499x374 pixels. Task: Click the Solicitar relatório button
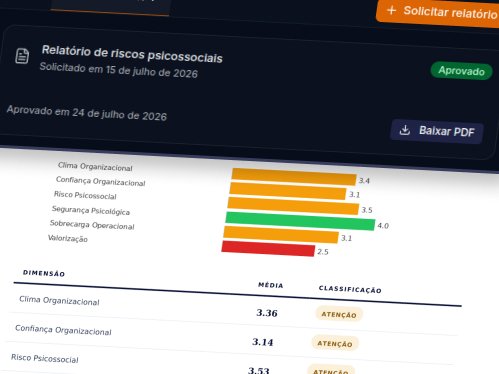(438, 12)
